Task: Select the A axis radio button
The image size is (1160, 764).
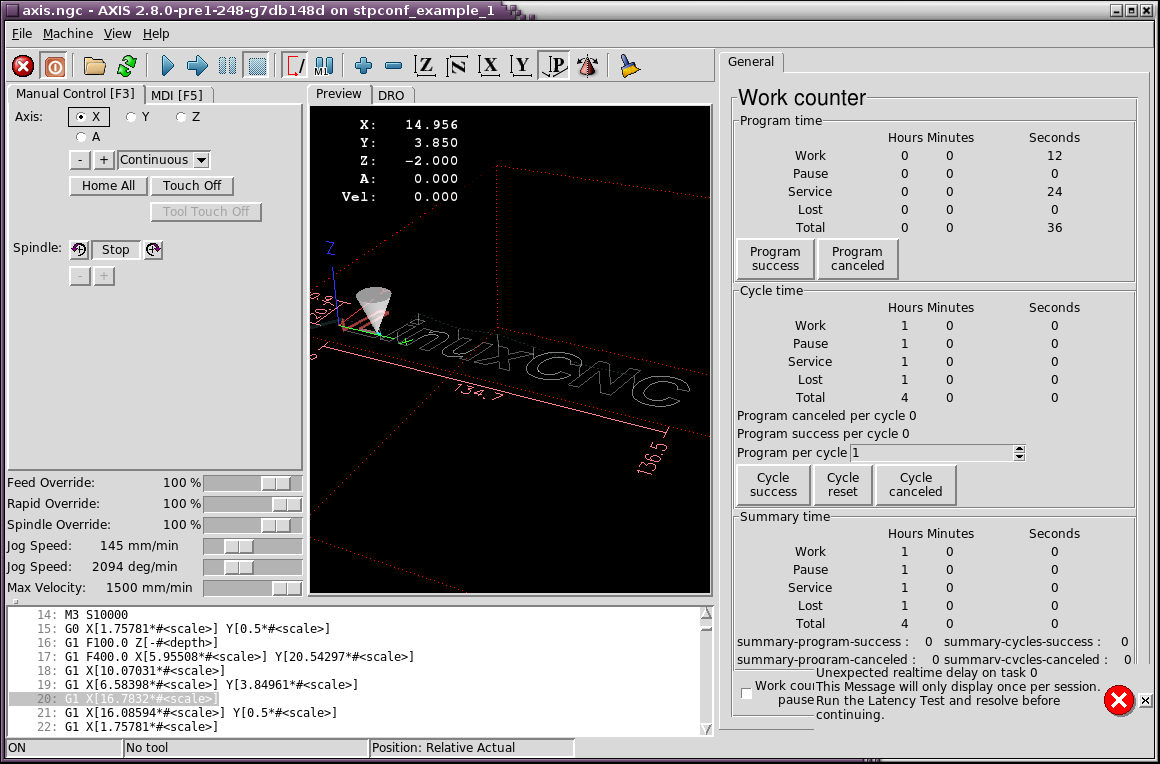Action: click(x=81, y=137)
